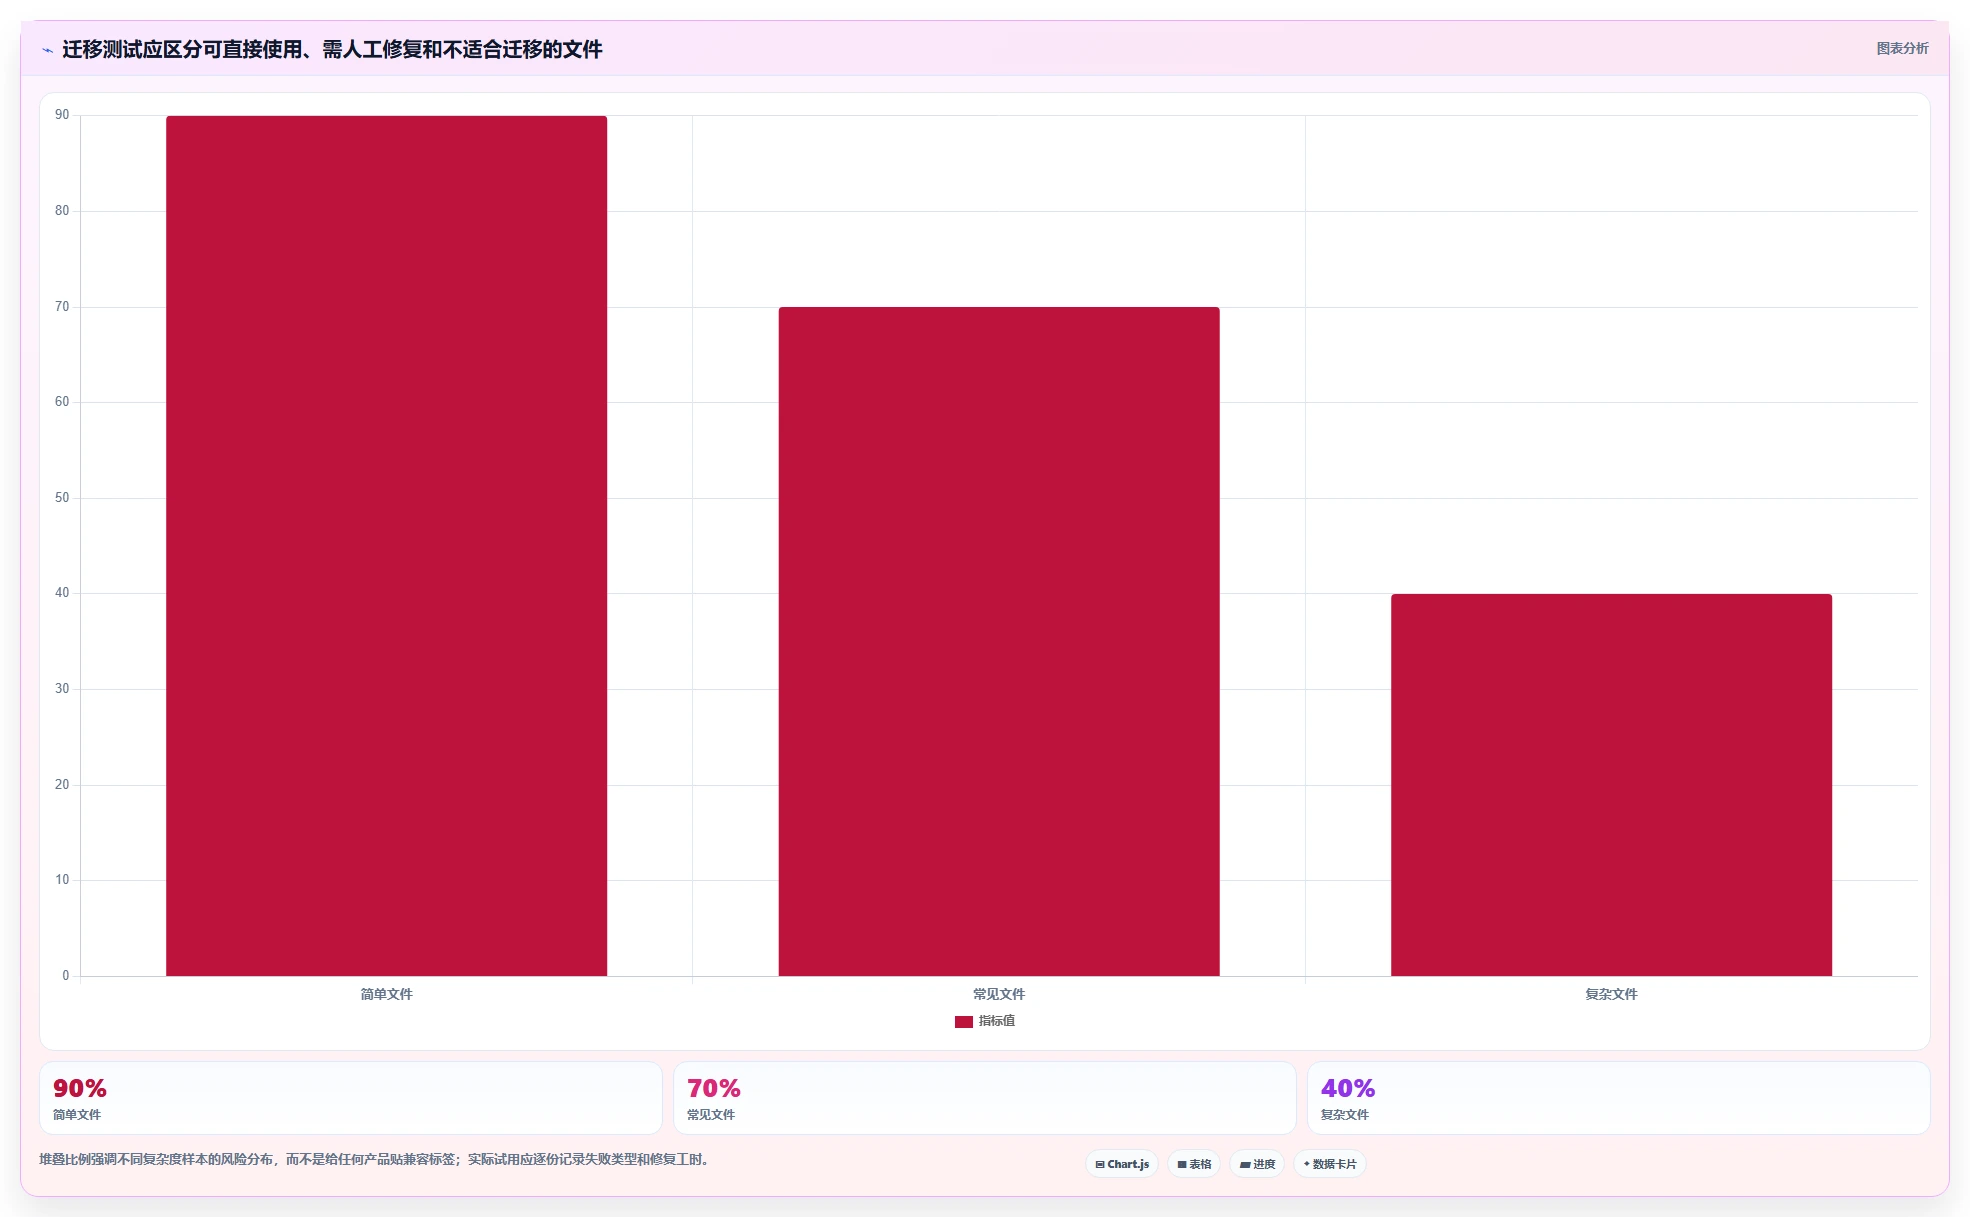Click the 指标值 legend label
Screen dimensions: 1970x1217
(x=996, y=1021)
